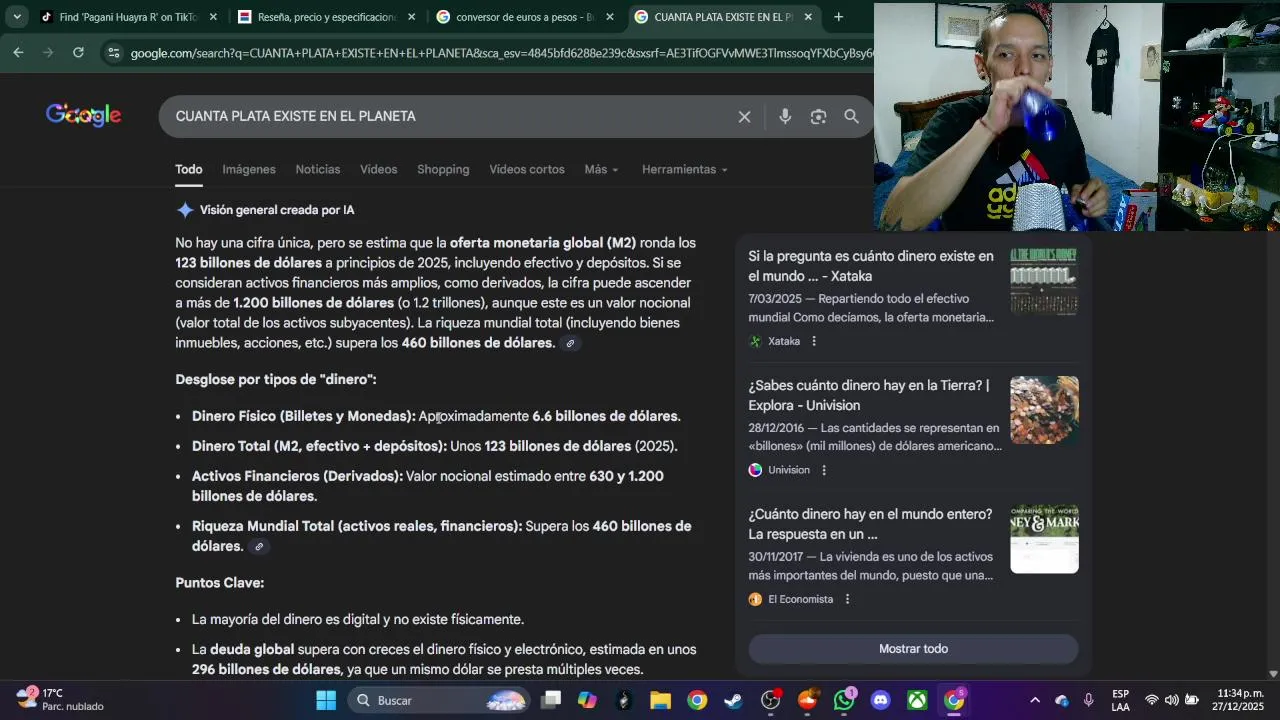Image resolution: width=1280 pixels, height=720 pixels.
Task: Click the El Economista article thumbnail
Action: pos(1044,539)
